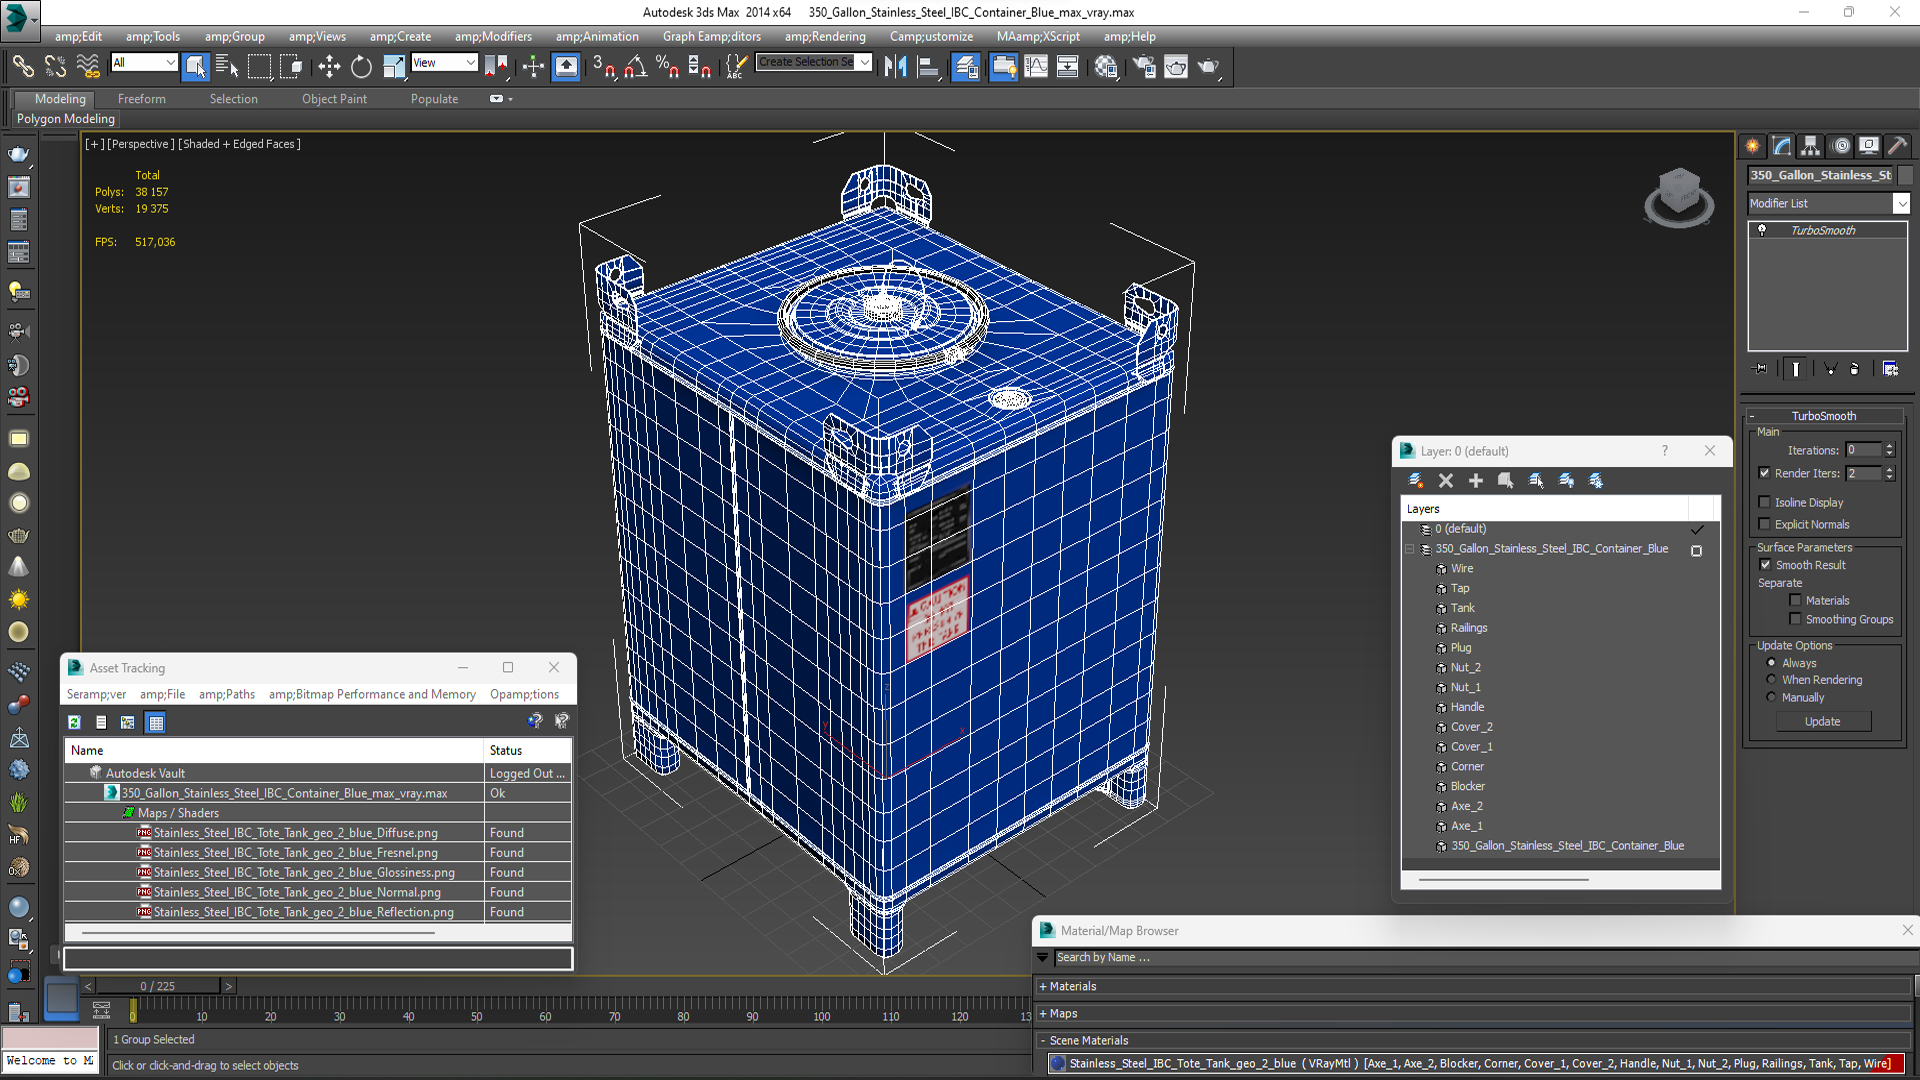Select the Manually update radio button
Screen dimensions: 1920x1080
pos(1771,697)
